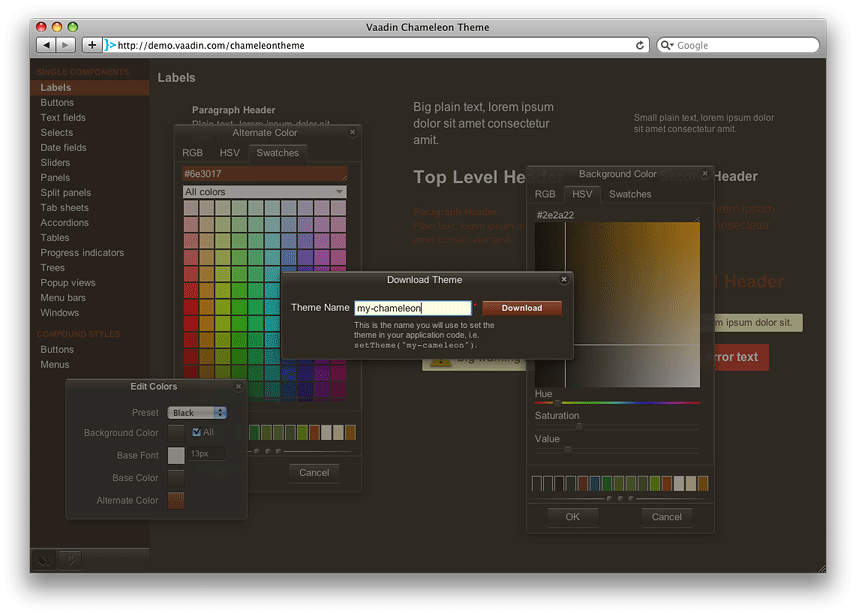Open Accordions in the sidebar
The image size is (856, 614).
click(x=64, y=223)
